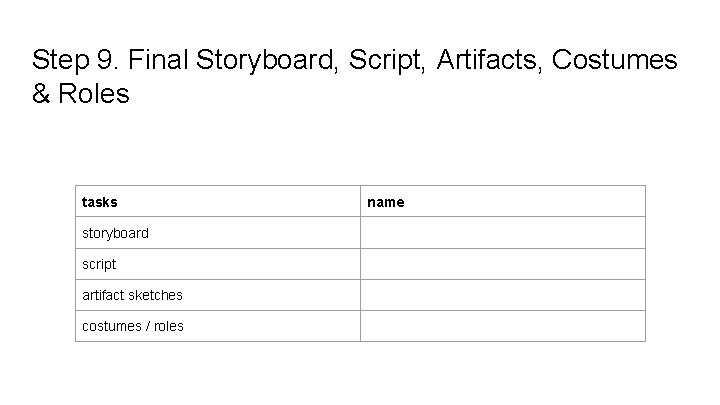
Task: Click blank slide area below the table
Action: click(x=360, y=375)
